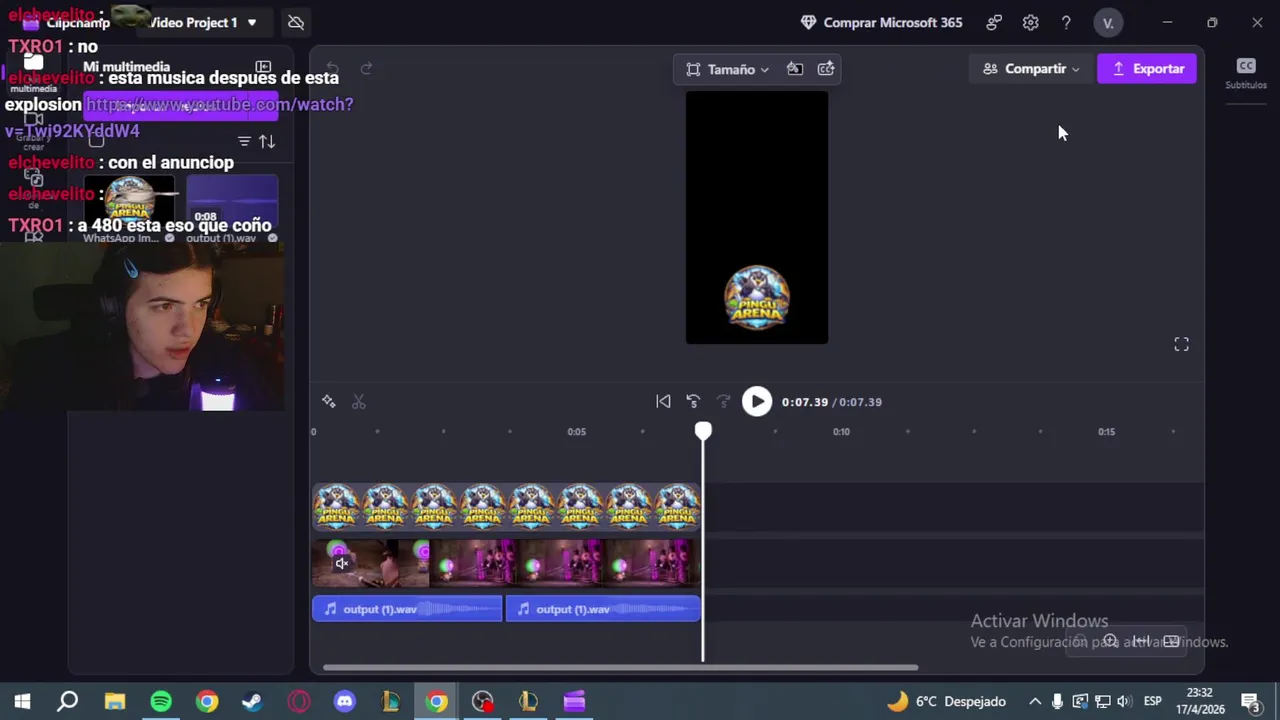Image resolution: width=1280 pixels, height=720 pixels.
Task: Open the Video Project 1 title dropdown
Action: pyautogui.click(x=203, y=23)
